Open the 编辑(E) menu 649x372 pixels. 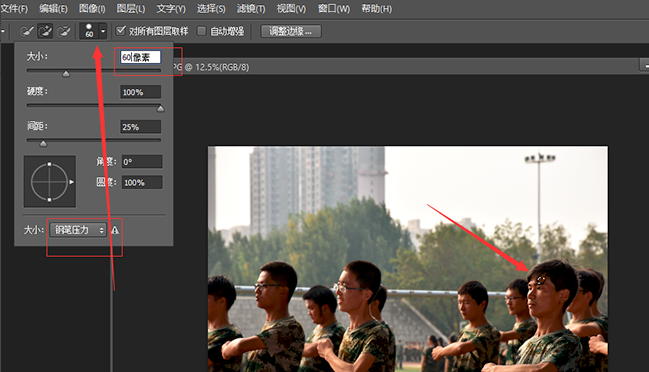[53, 9]
